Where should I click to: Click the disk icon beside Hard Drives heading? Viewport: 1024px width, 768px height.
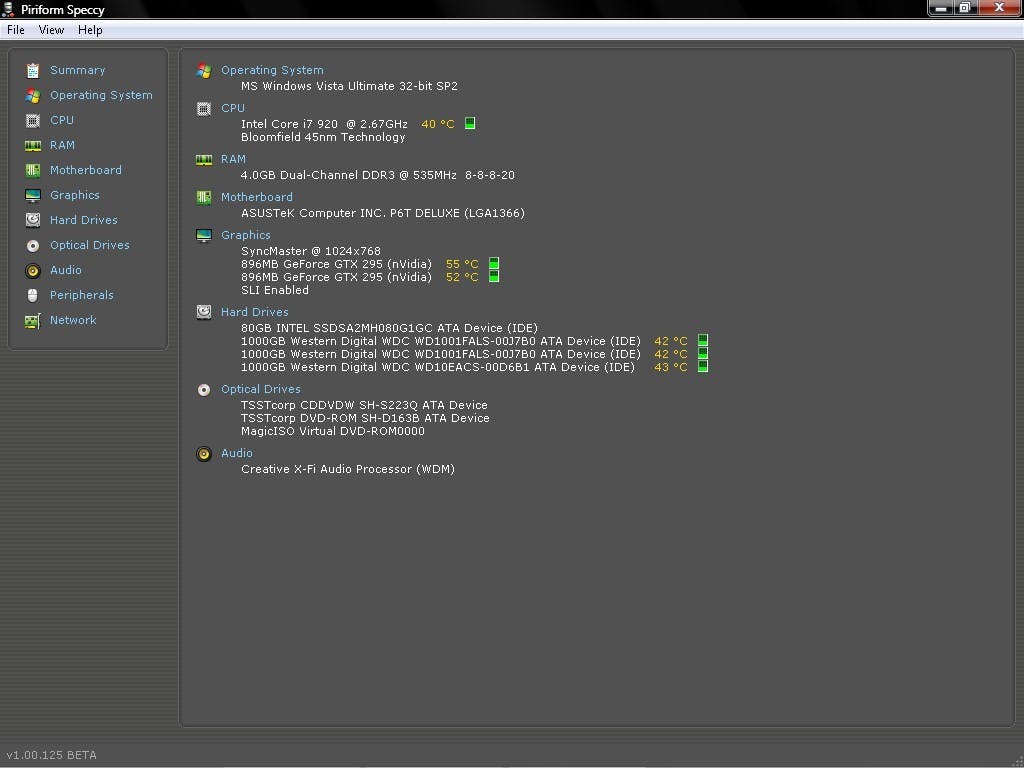click(204, 312)
